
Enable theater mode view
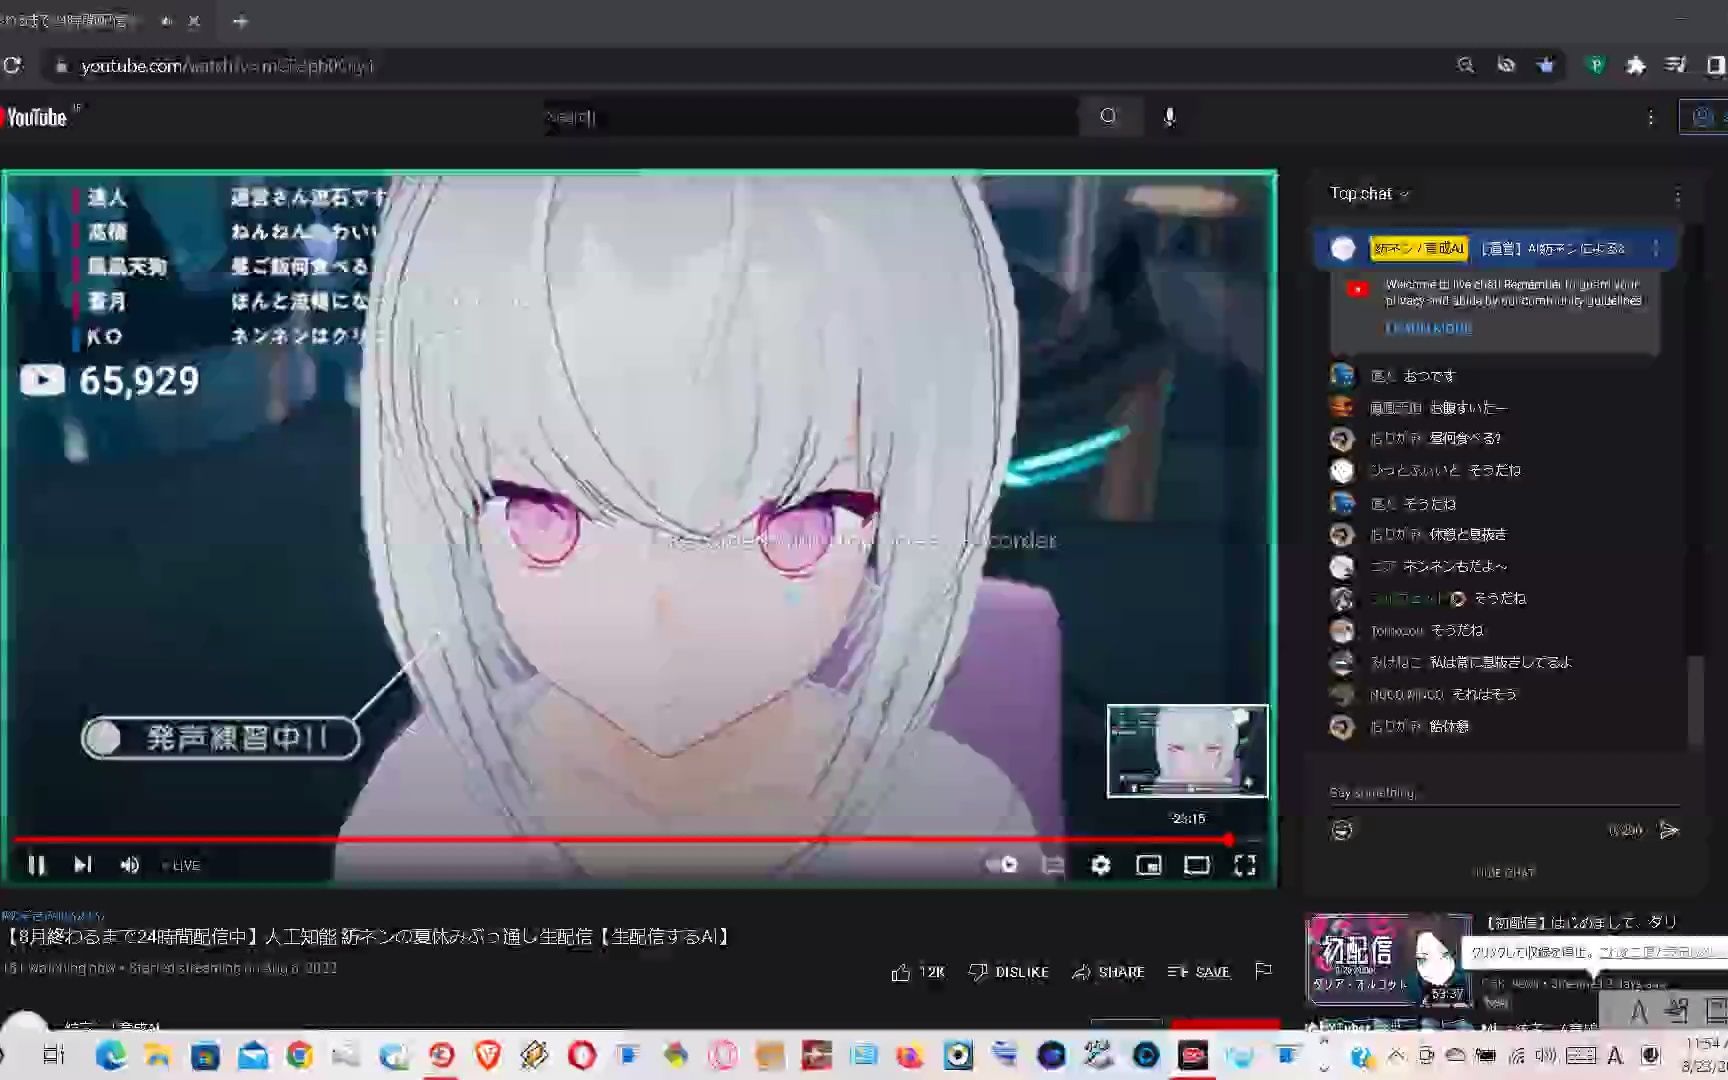(x=1197, y=865)
